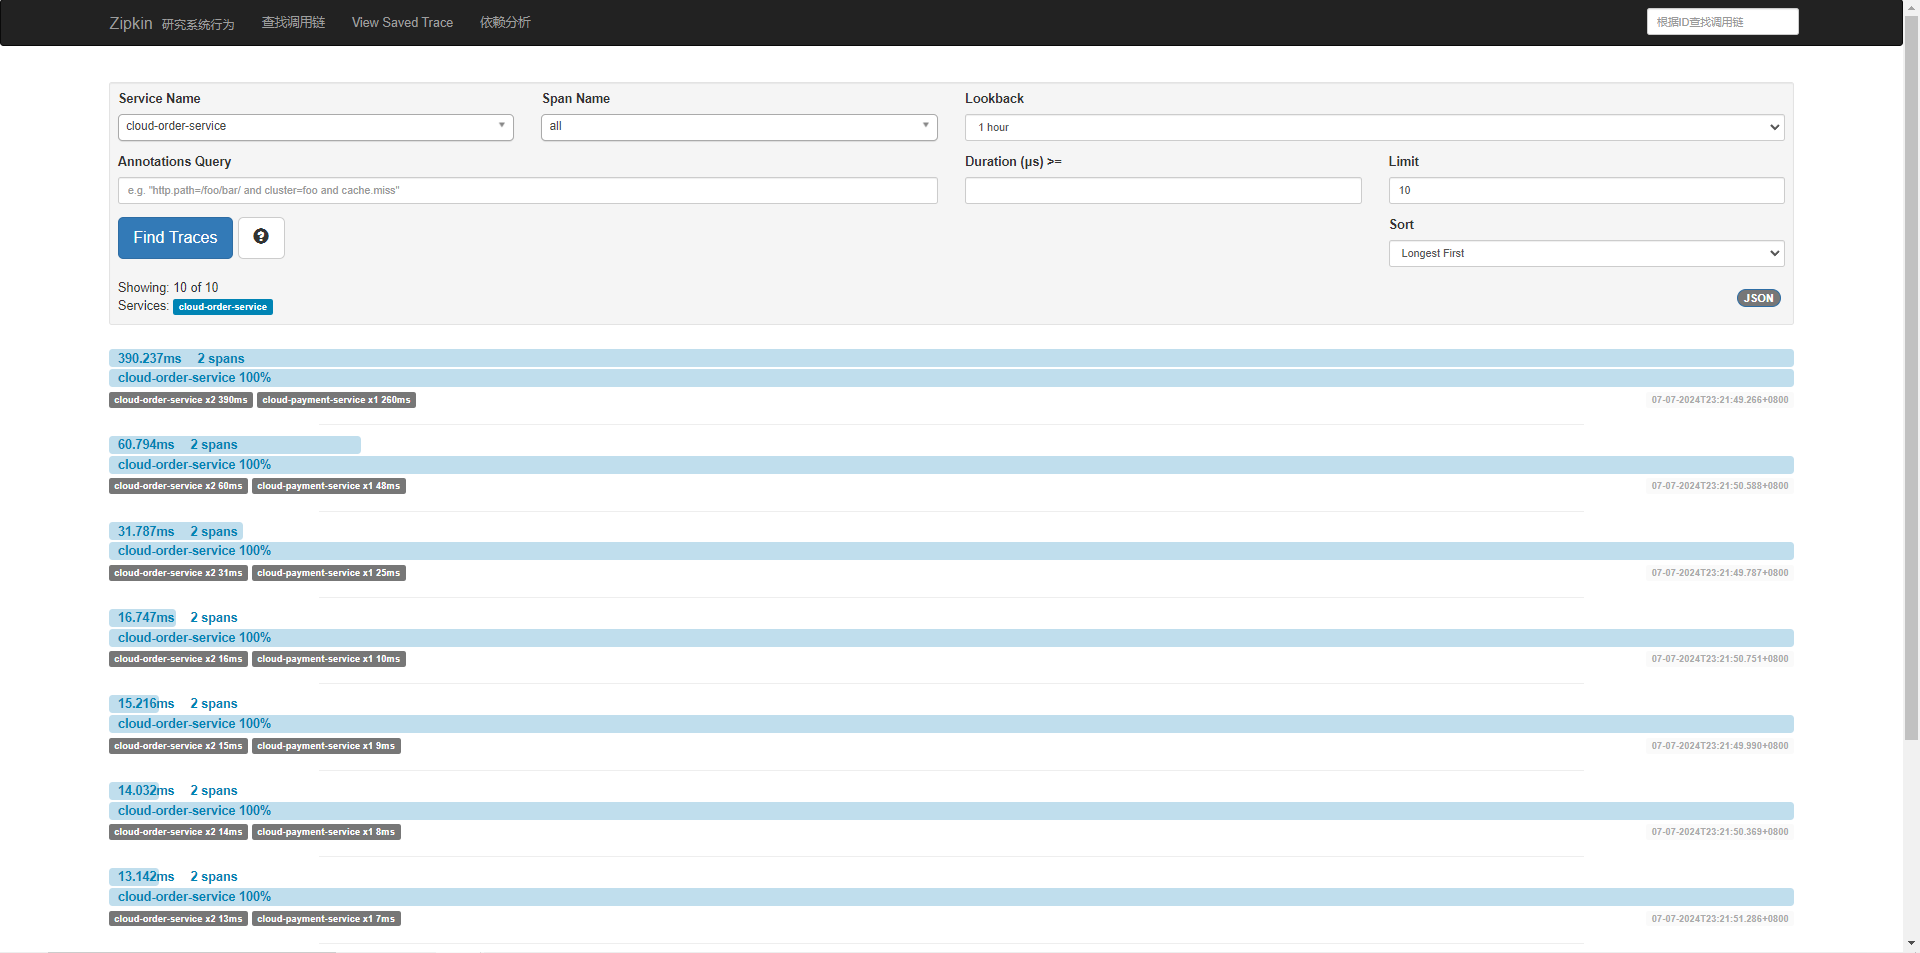
Task: Click the Duration input field
Action: [x=1163, y=191]
